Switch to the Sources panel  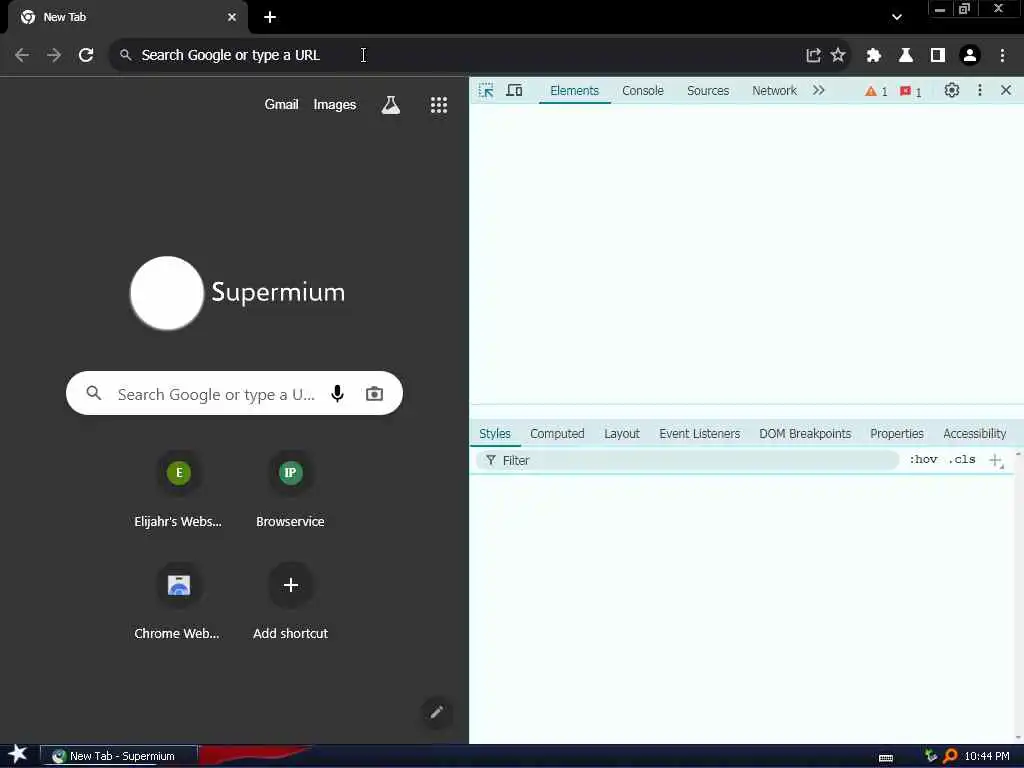(708, 91)
